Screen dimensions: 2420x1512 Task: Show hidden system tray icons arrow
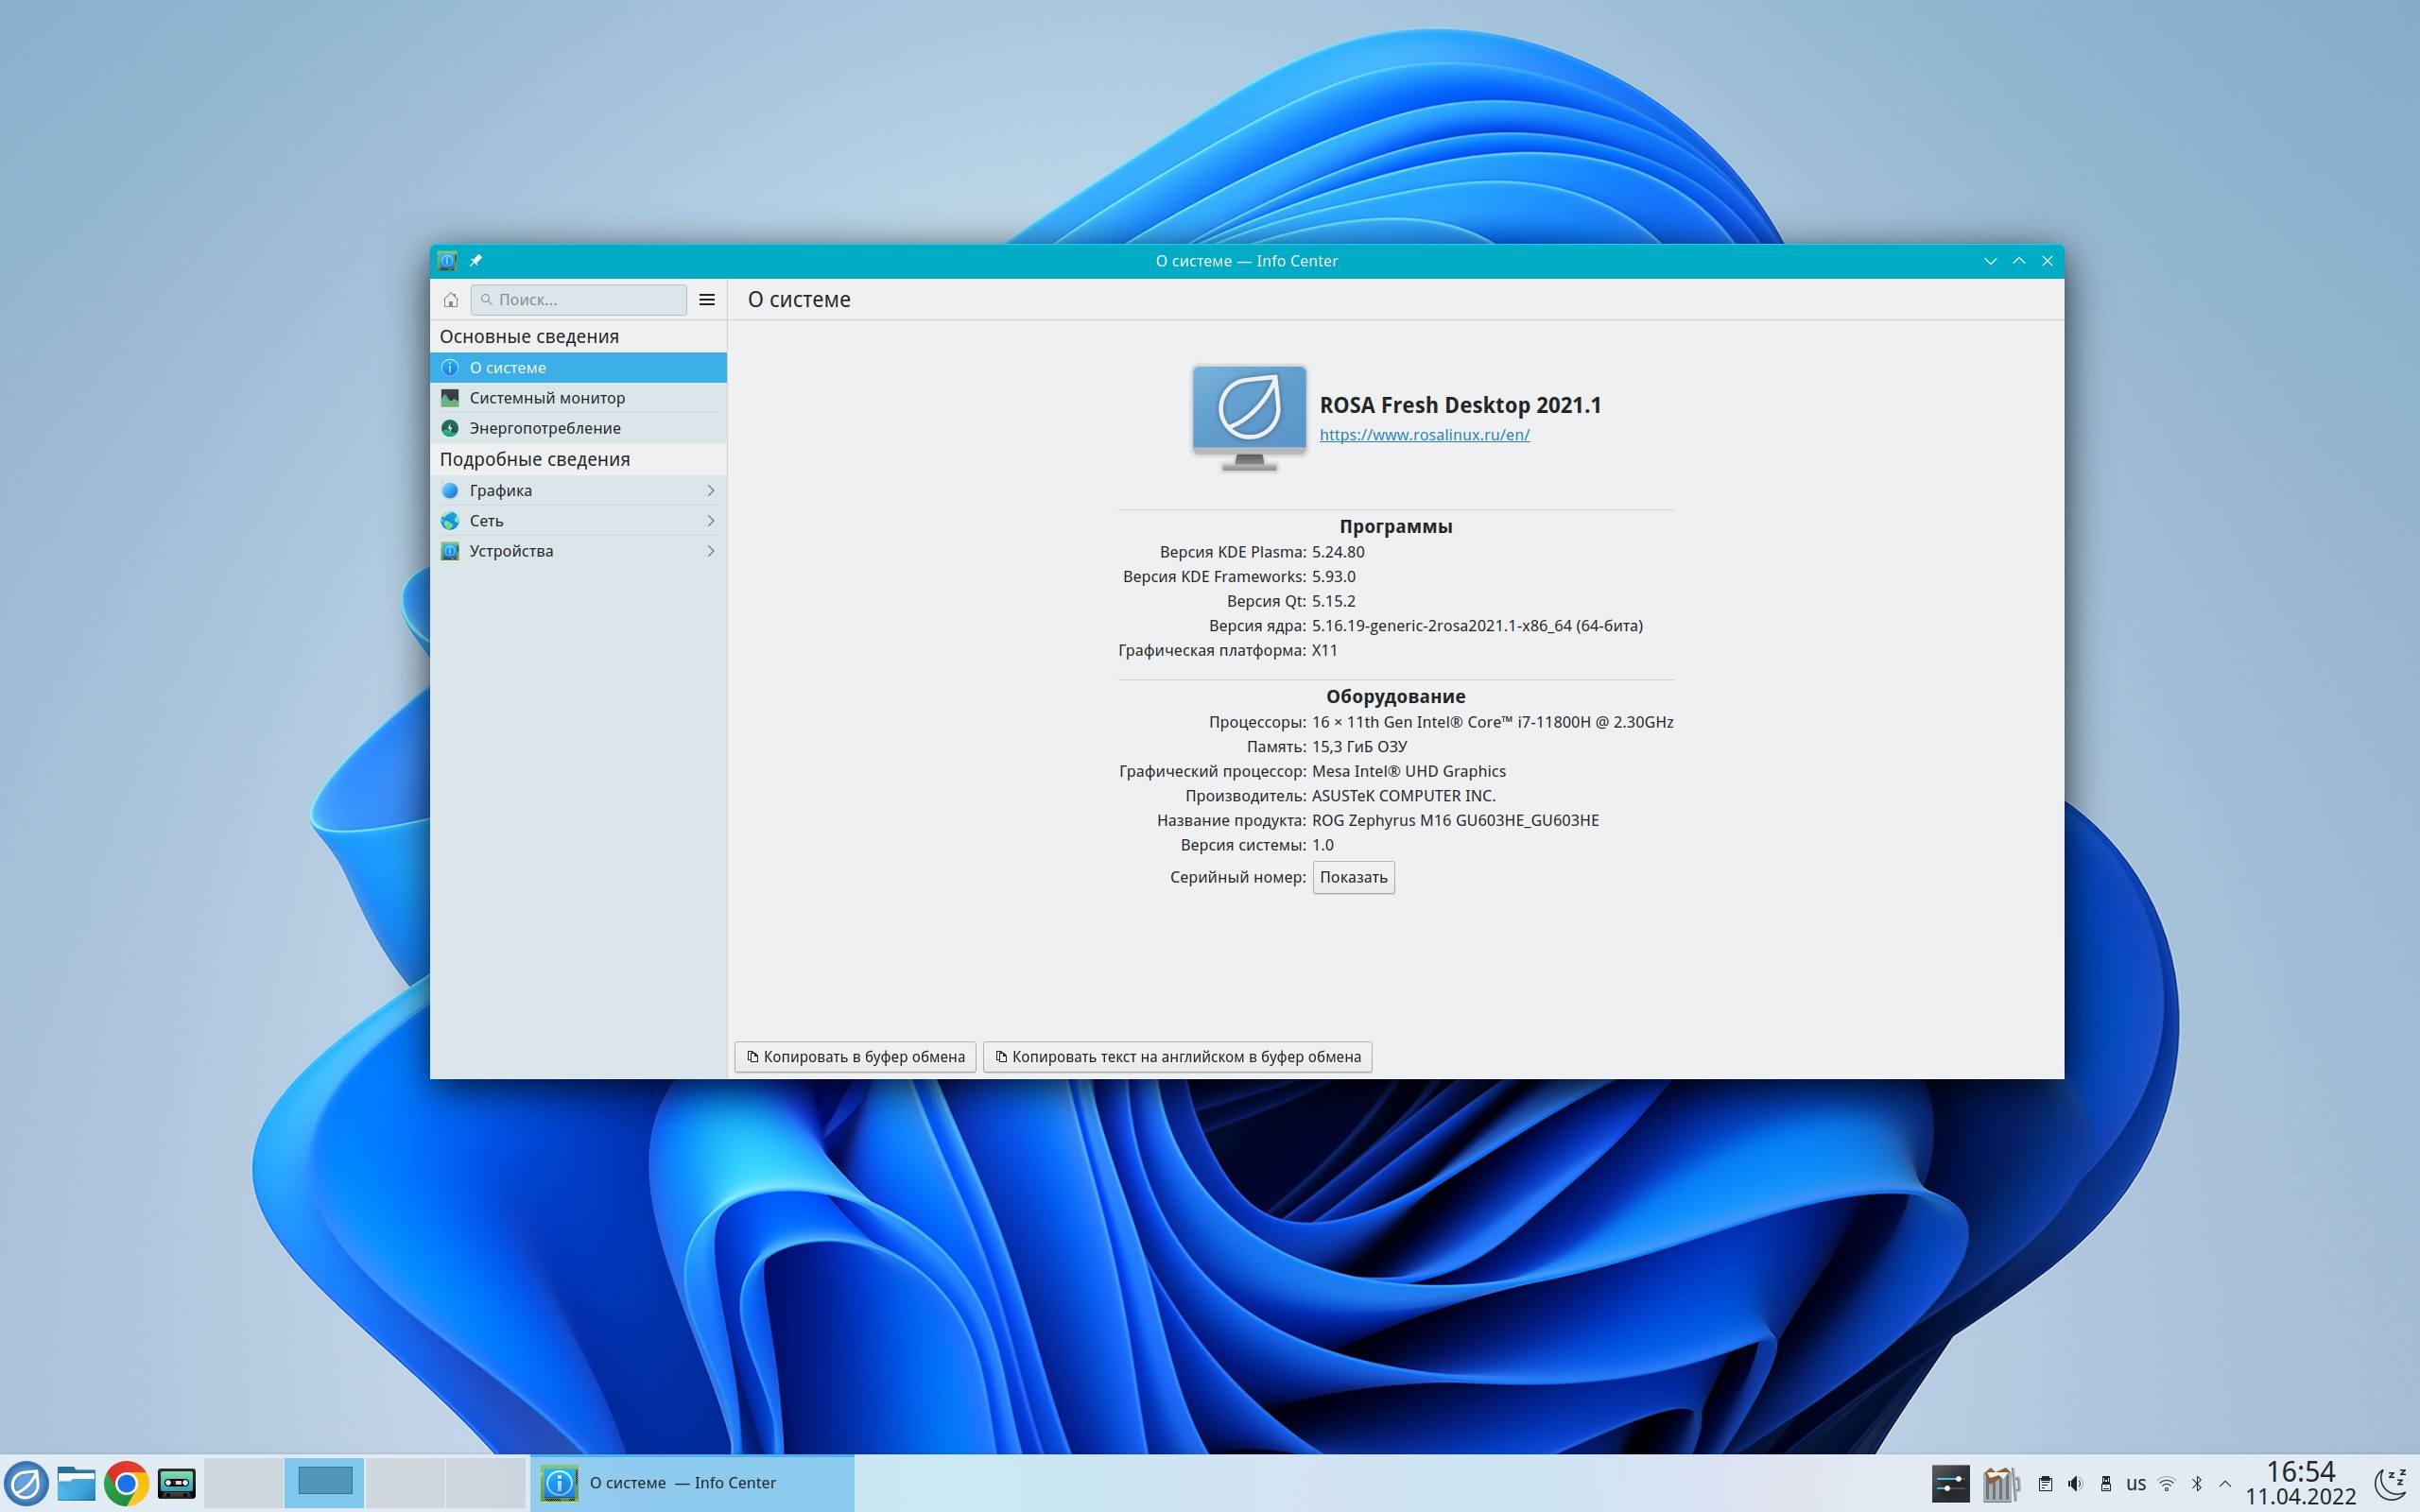2225,1484
